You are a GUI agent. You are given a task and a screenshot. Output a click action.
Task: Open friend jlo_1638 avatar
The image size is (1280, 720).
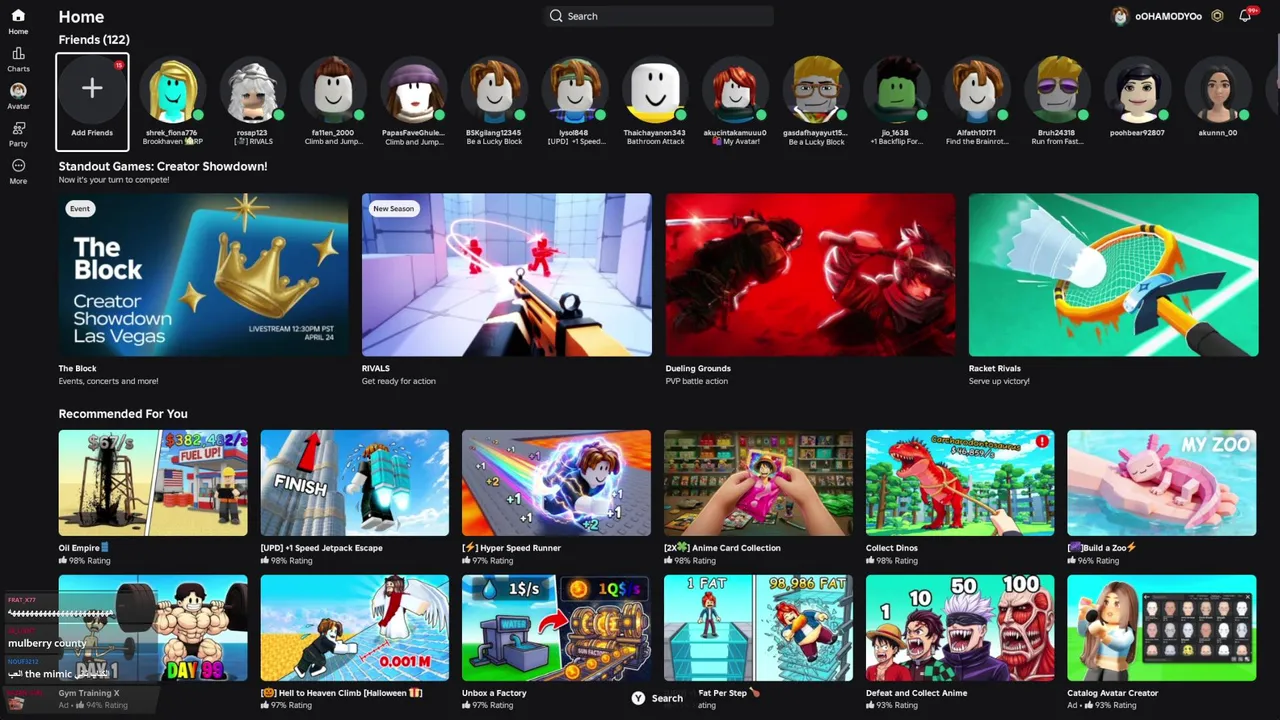point(896,89)
